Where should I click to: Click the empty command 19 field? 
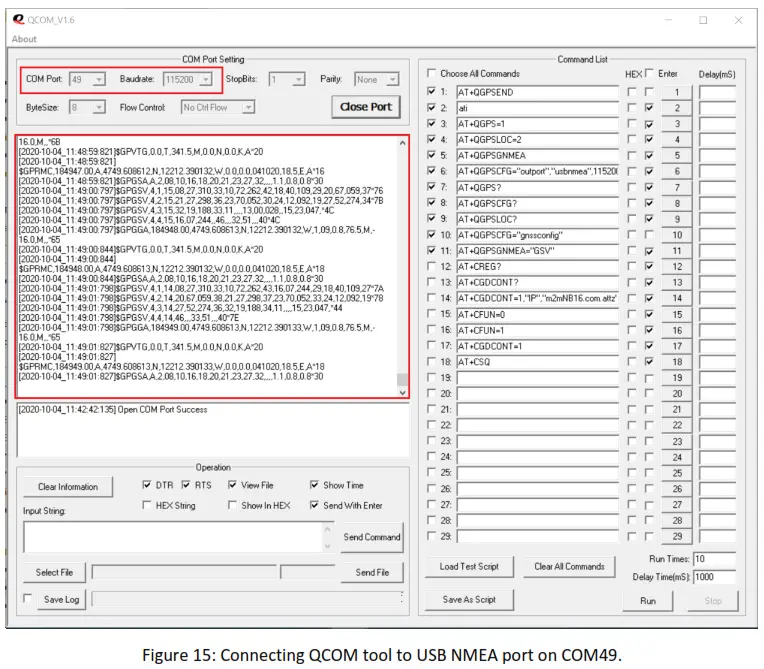pos(537,378)
